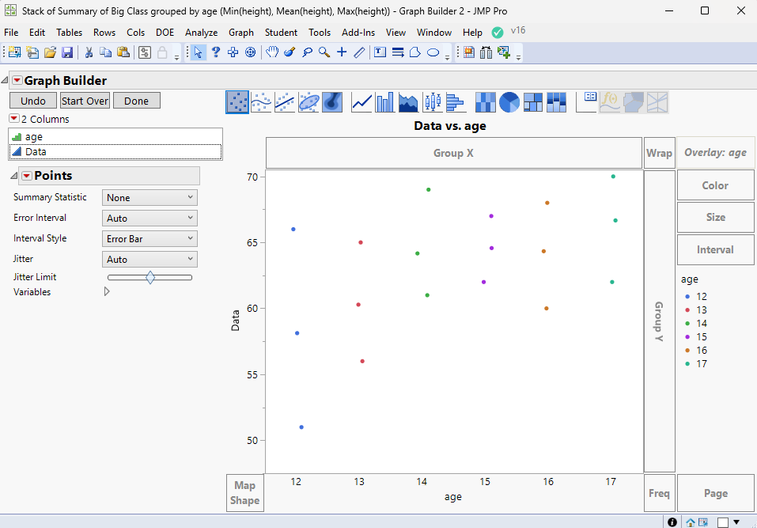The image size is (757, 528).
Task: Click the orange legend marker for age 16
Action: 687,350
